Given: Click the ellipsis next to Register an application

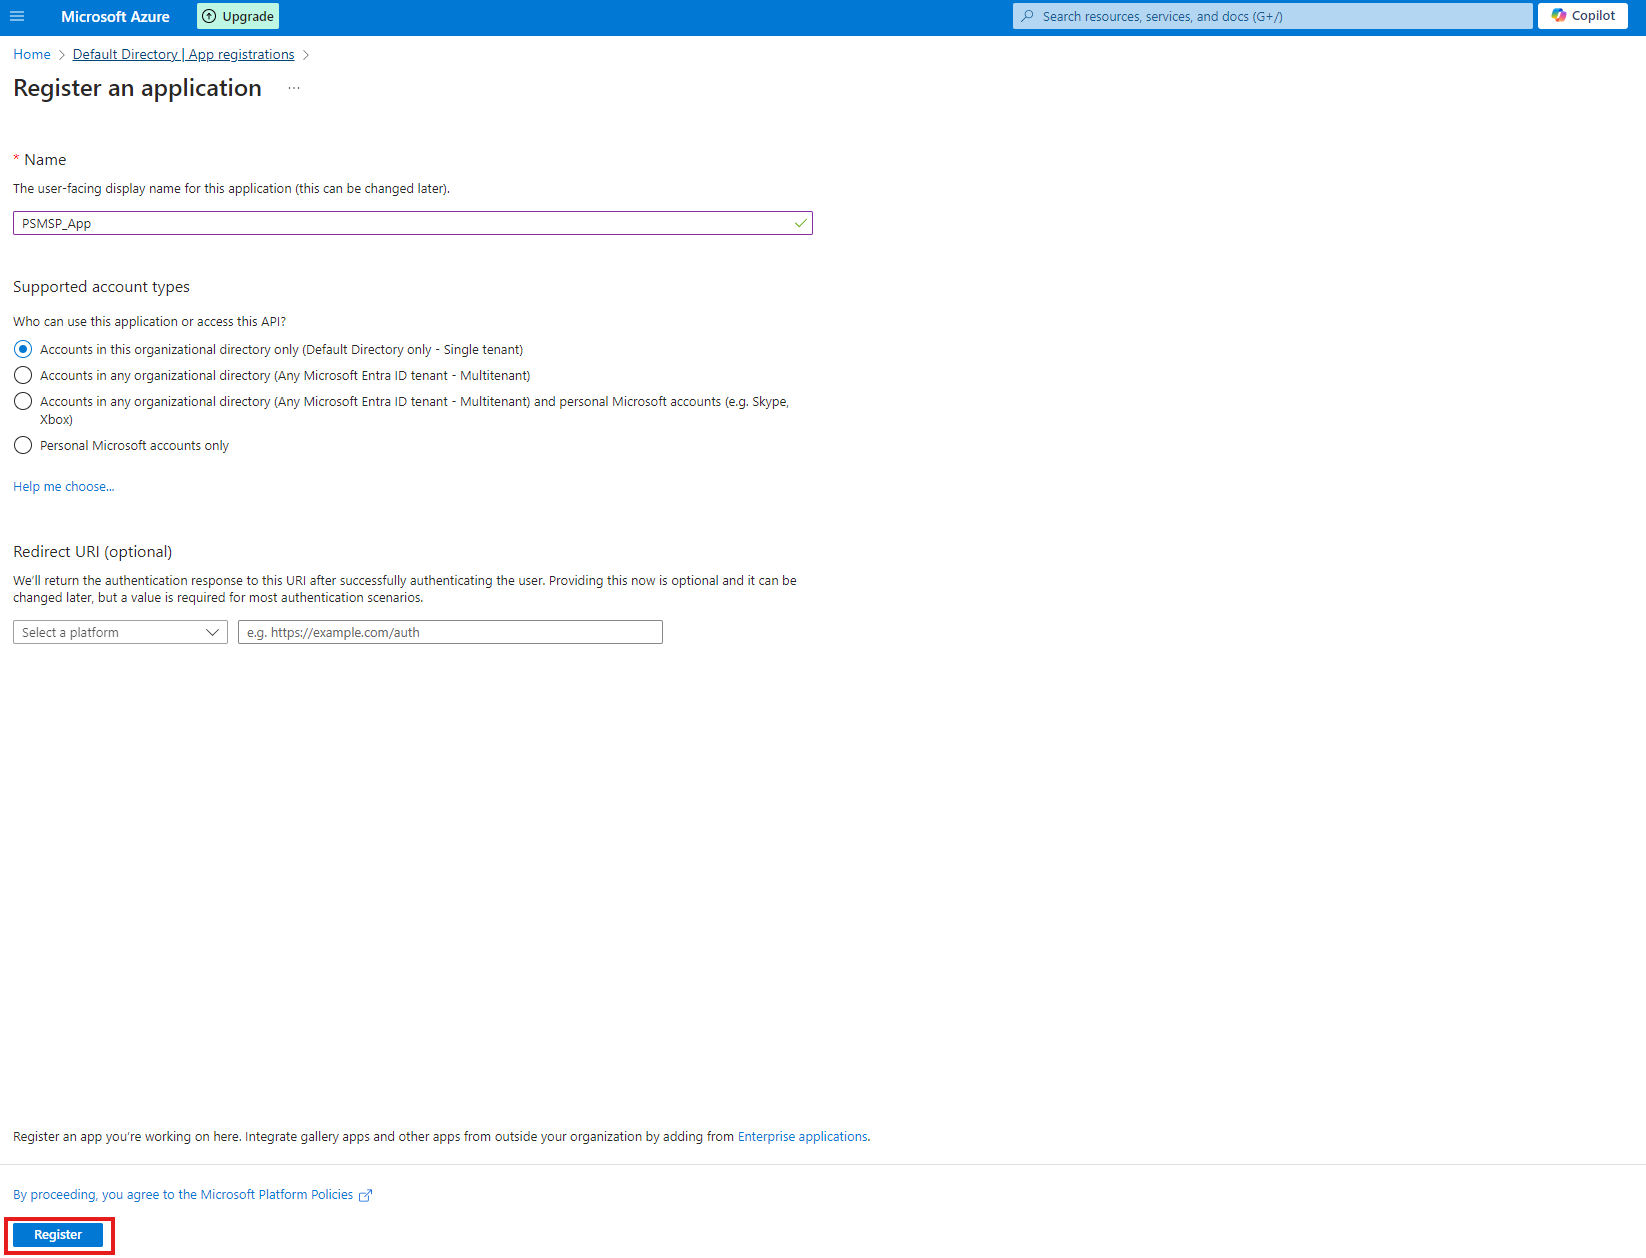Looking at the screenshot, I should 294,88.
